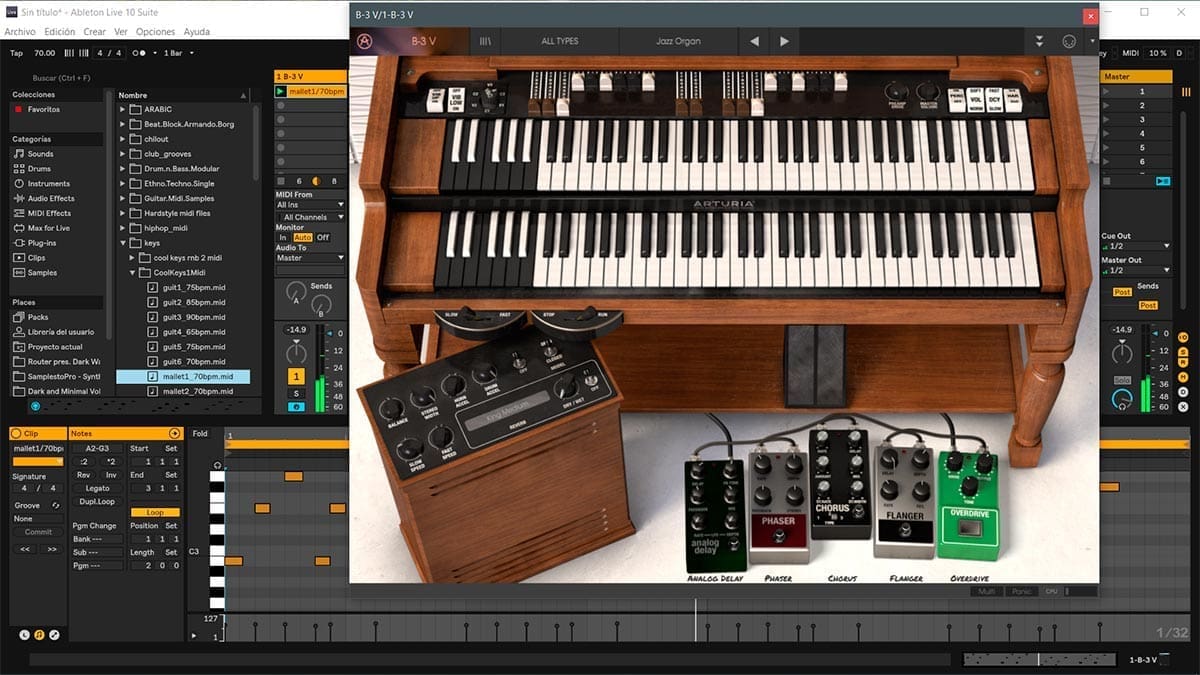Launch the mallet1/70bpm clip
The width and height of the screenshot is (1200, 675).
coord(280,92)
